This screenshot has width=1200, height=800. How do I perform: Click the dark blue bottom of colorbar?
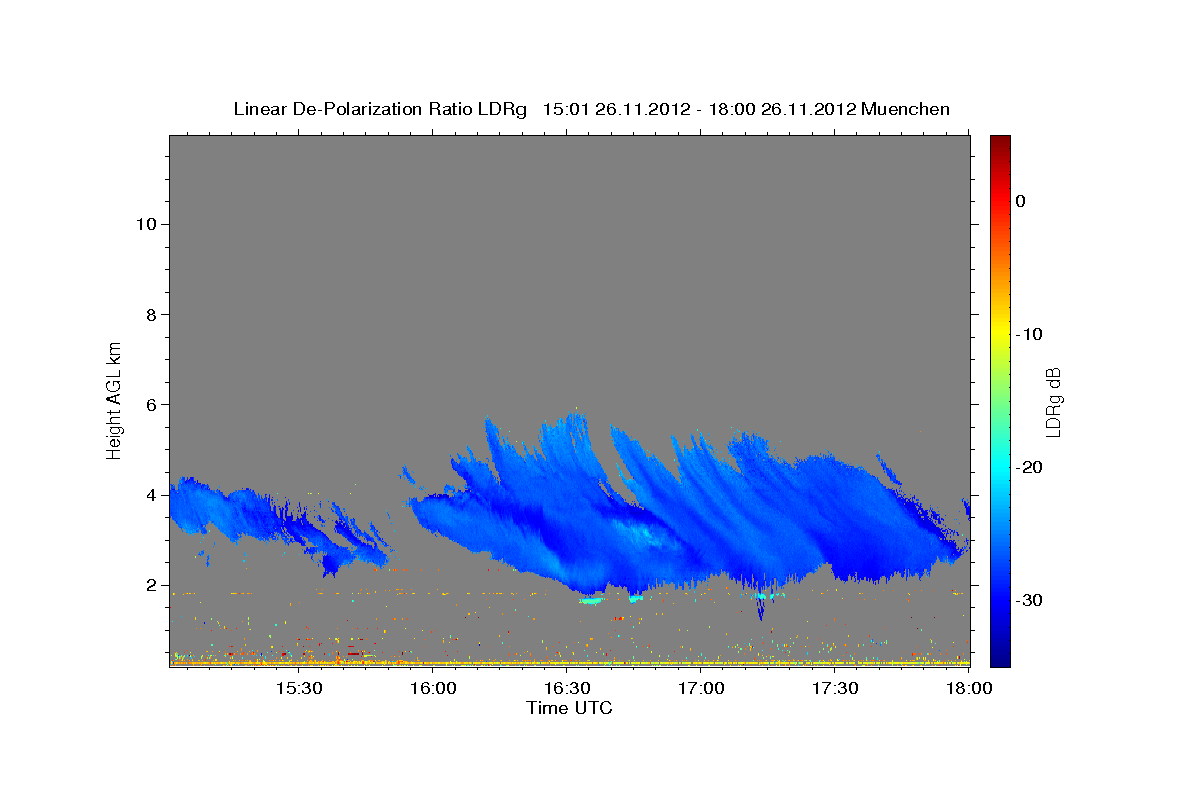1000,658
